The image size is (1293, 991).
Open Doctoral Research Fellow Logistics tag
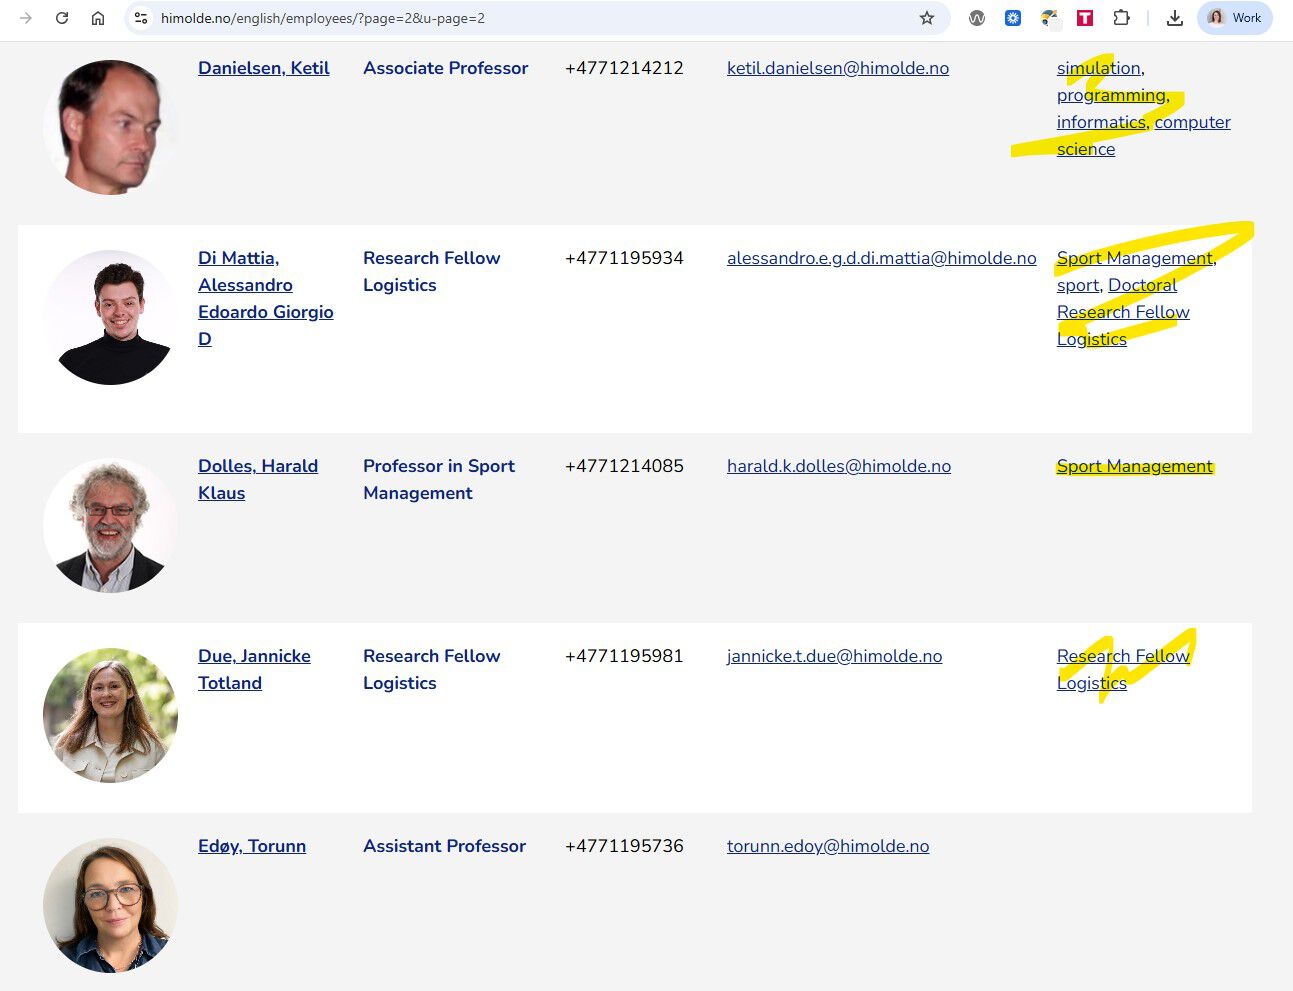(x=1123, y=312)
